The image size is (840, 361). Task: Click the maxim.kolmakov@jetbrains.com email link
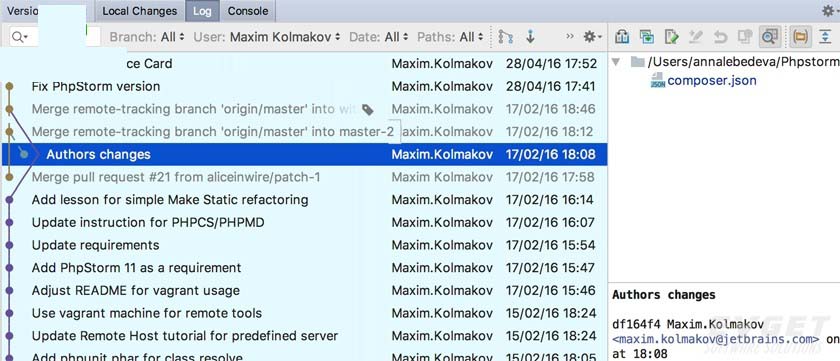[x=716, y=340]
